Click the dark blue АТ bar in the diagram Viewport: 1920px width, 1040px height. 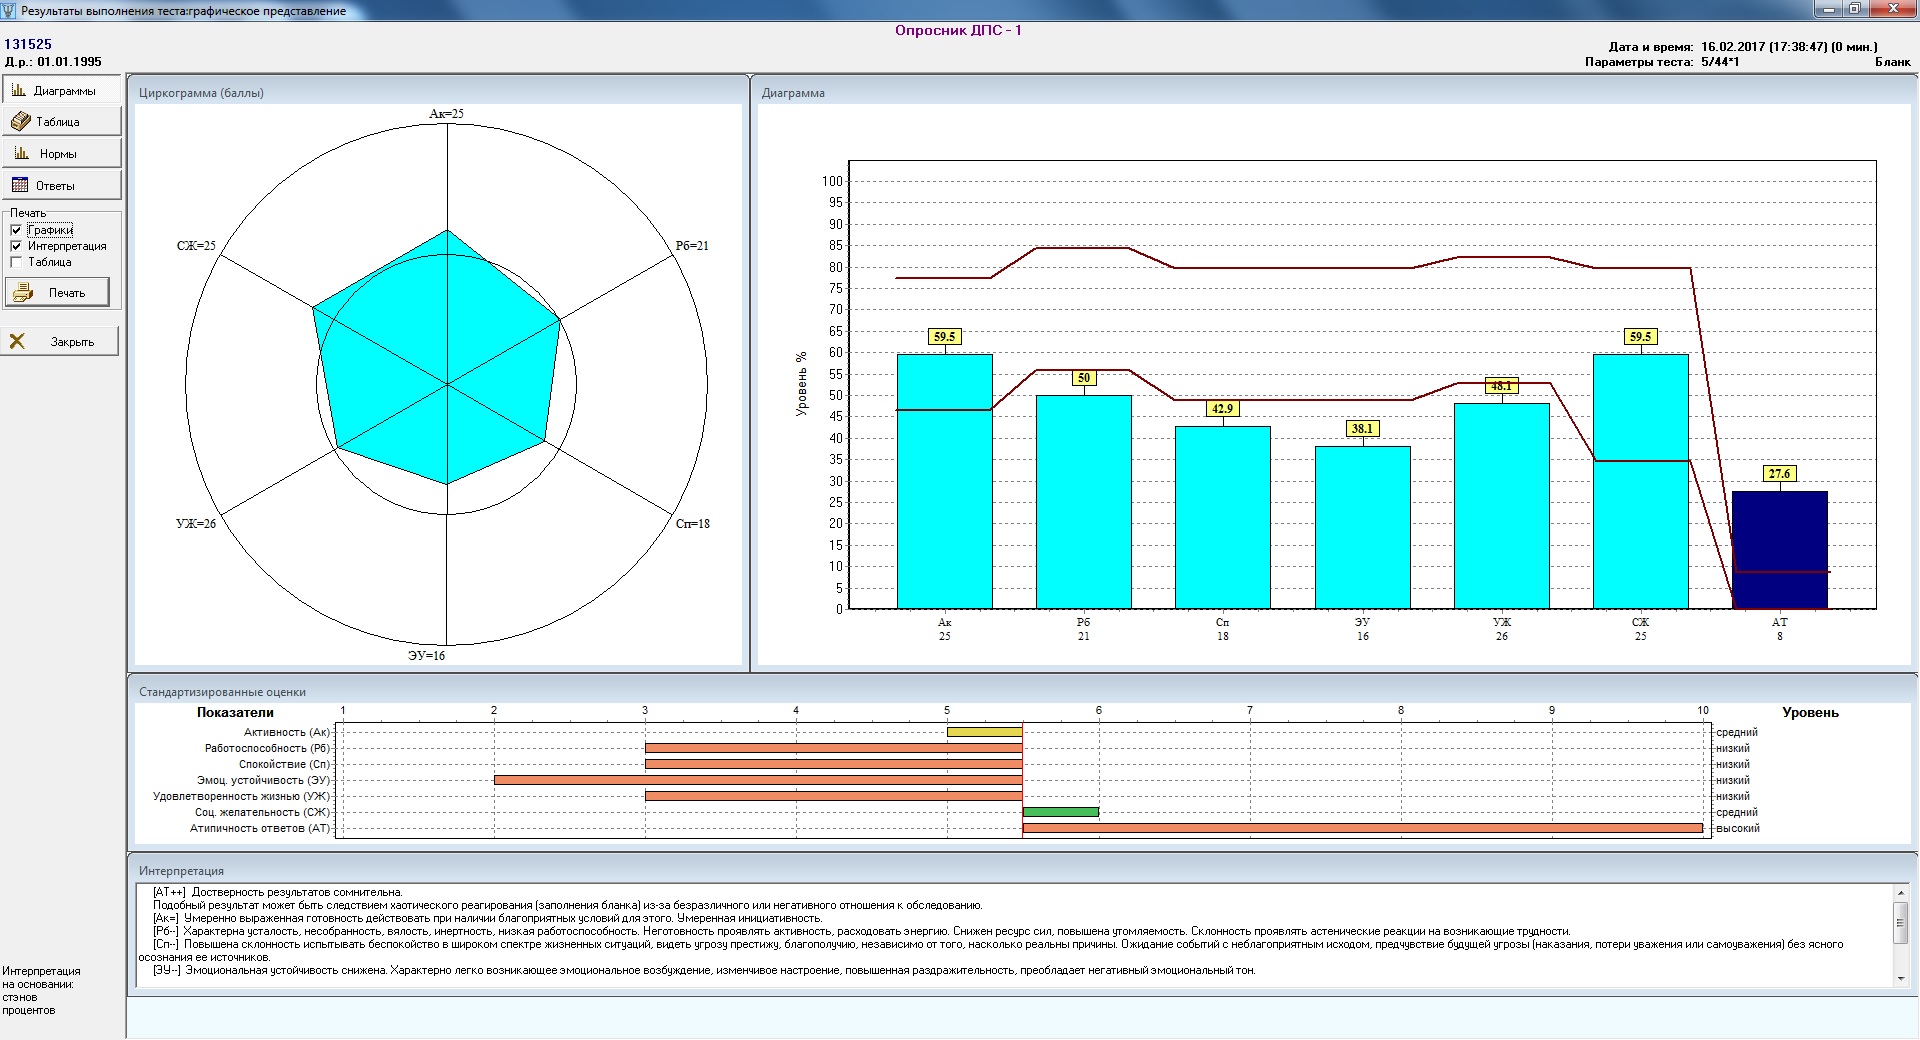pyautogui.click(x=1779, y=548)
